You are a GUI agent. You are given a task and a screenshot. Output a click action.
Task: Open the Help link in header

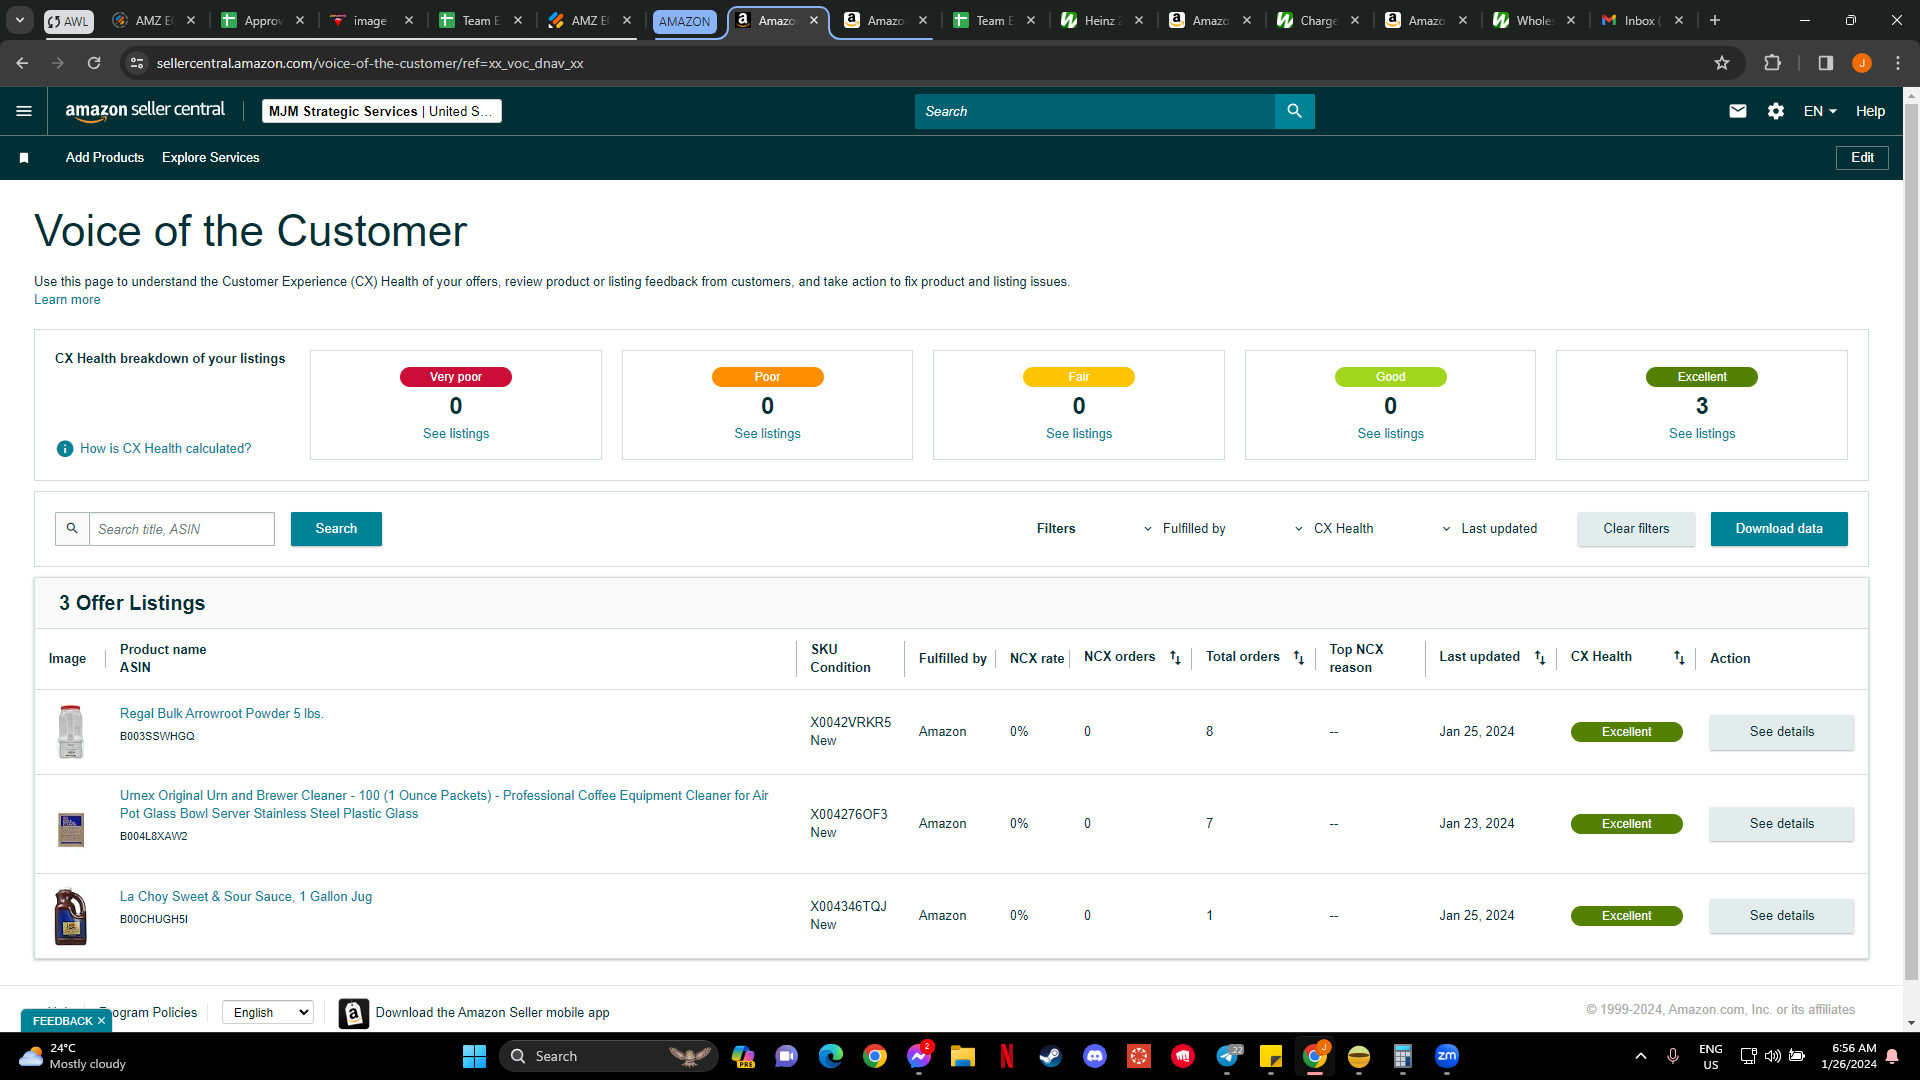coord(1870,111)
